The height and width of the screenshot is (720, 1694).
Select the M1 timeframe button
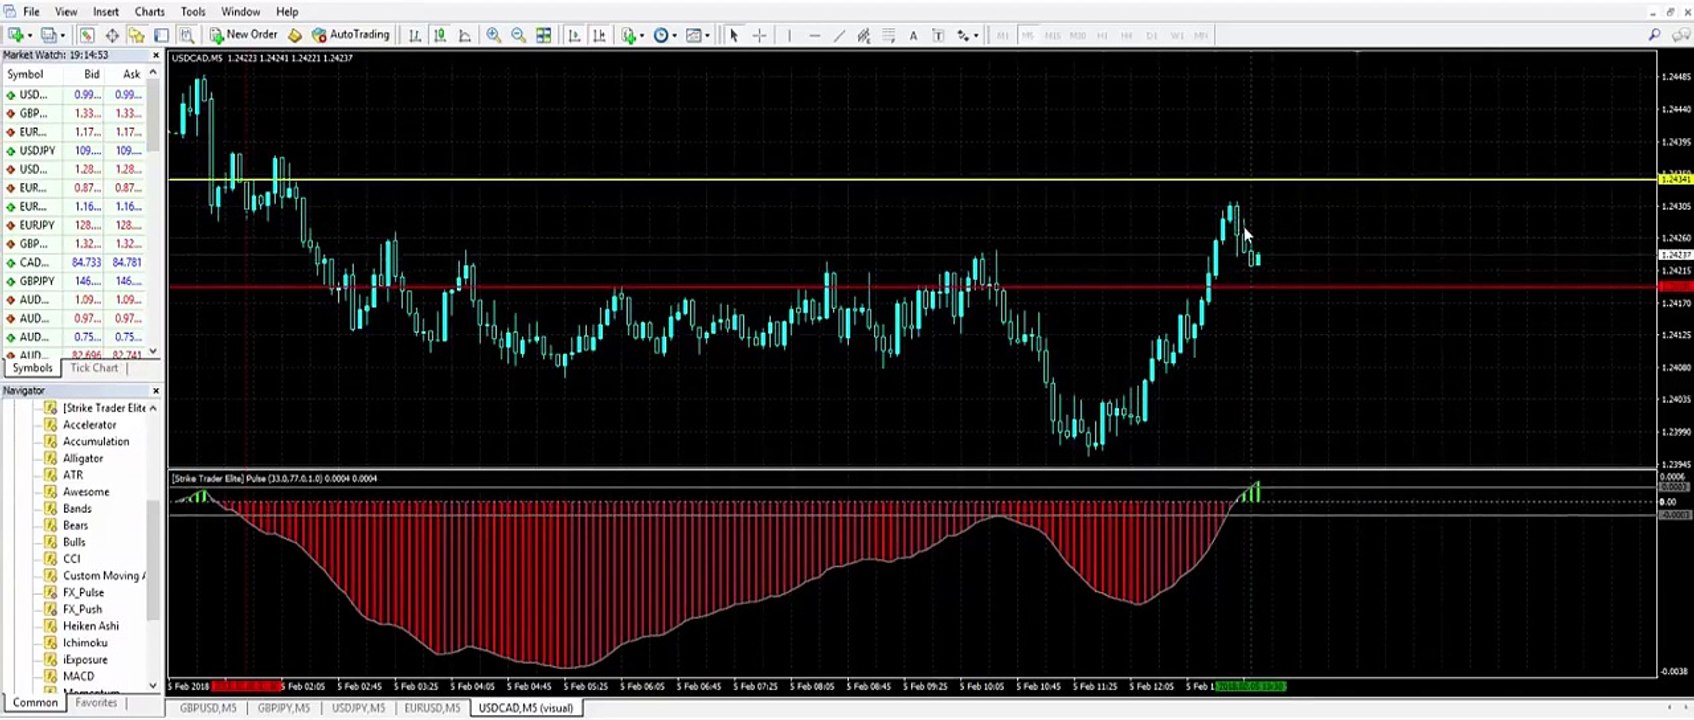(1002, 35)
